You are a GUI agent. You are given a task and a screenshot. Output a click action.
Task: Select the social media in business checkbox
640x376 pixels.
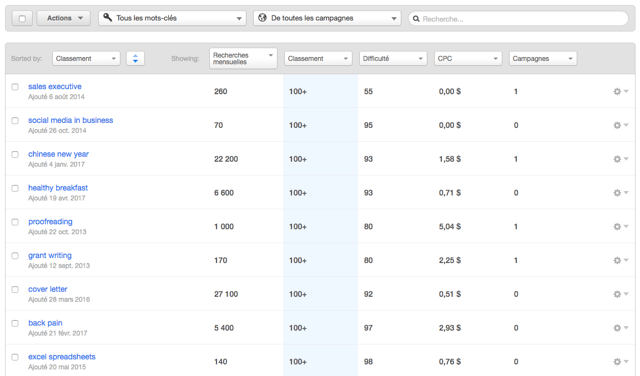(15, 120)
